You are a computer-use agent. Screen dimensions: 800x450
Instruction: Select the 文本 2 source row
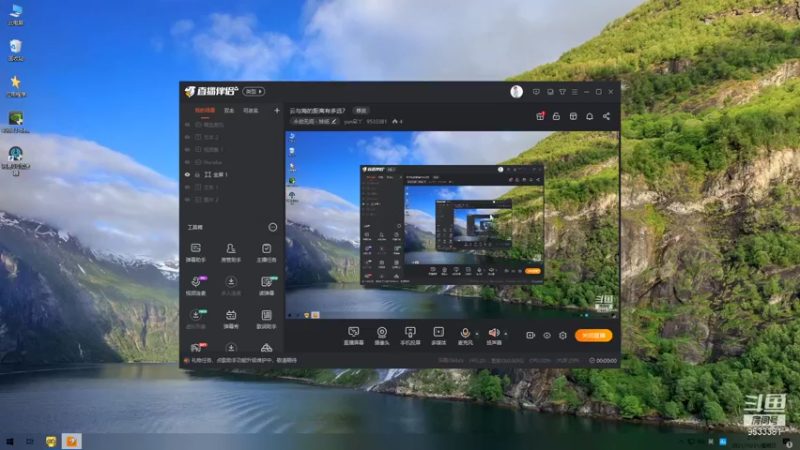(232, 137)
